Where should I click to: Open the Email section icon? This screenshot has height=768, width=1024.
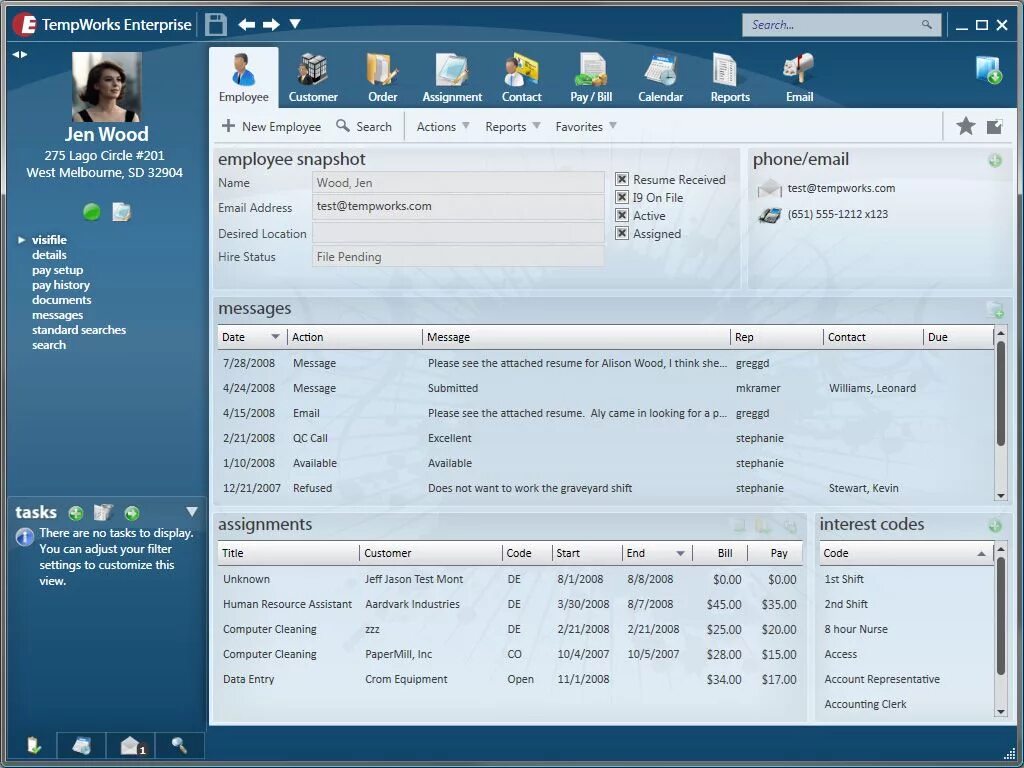(x=798, y=70)
